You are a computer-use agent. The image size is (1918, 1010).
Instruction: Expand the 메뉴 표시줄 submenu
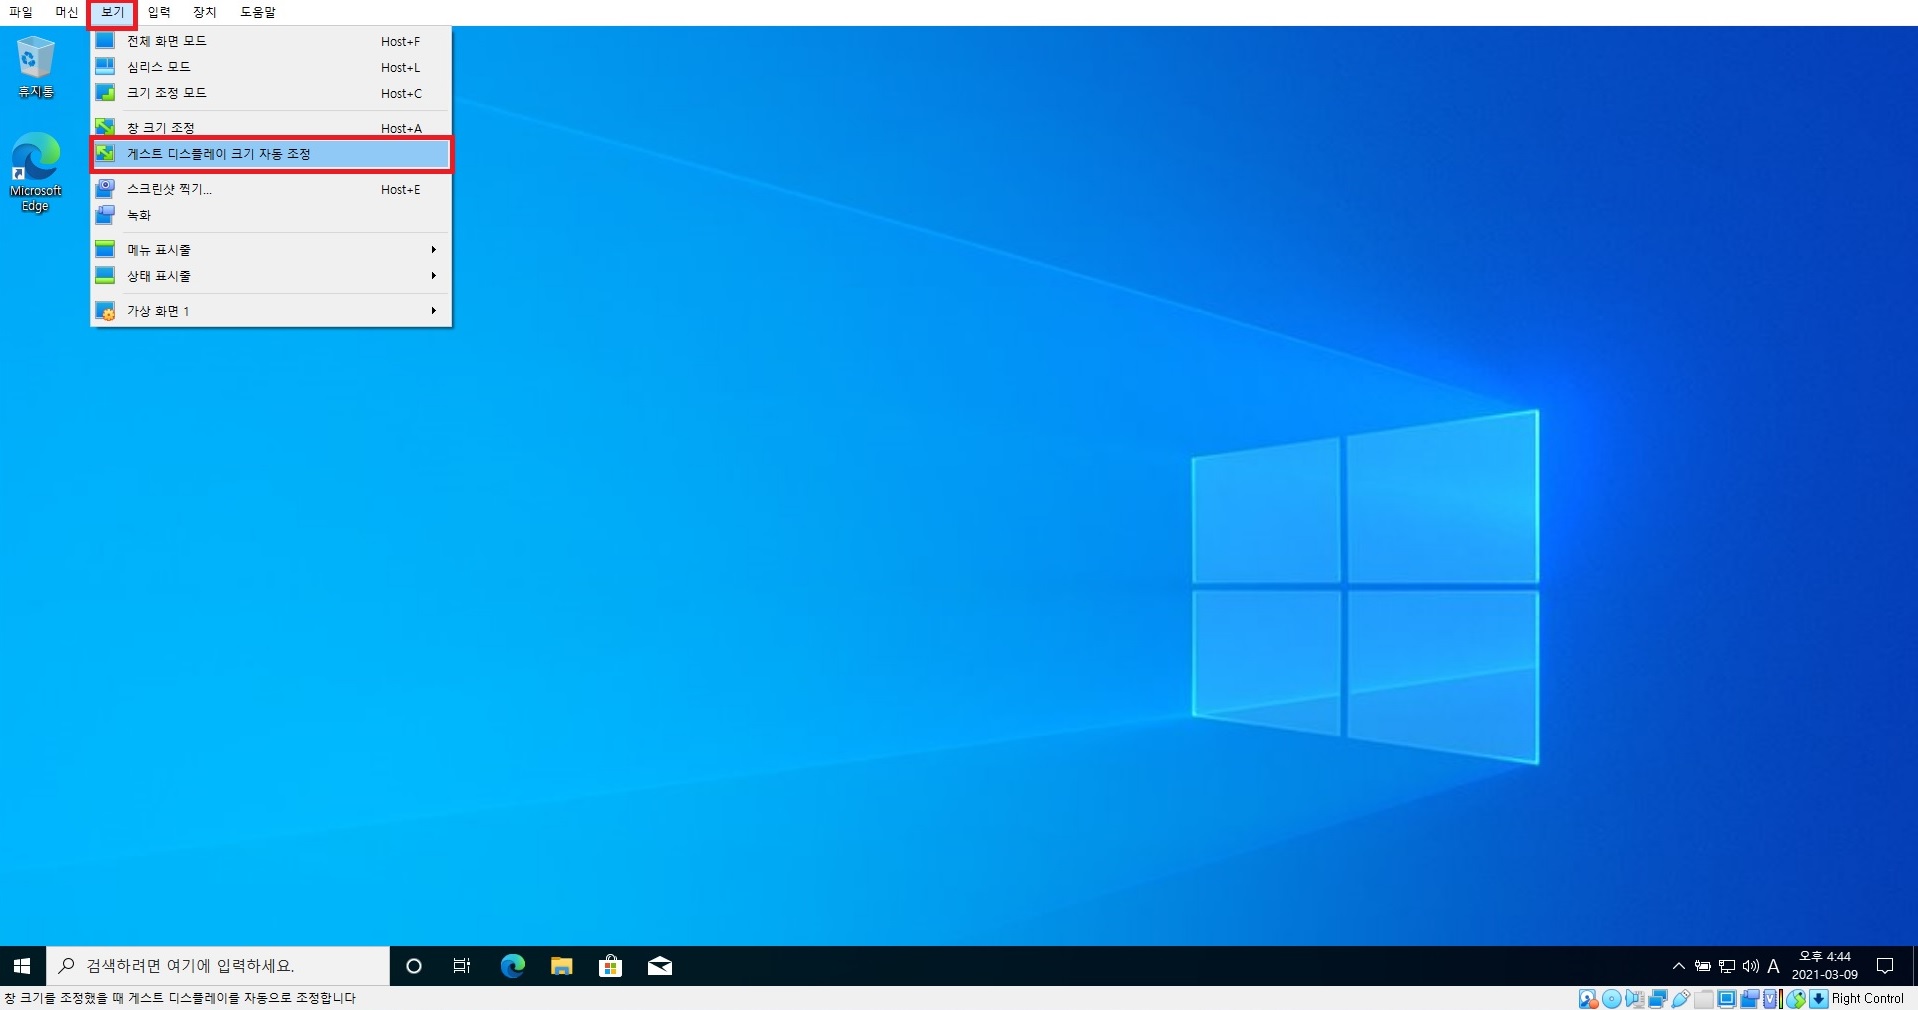pyautogui.click(x=271, y=250)
